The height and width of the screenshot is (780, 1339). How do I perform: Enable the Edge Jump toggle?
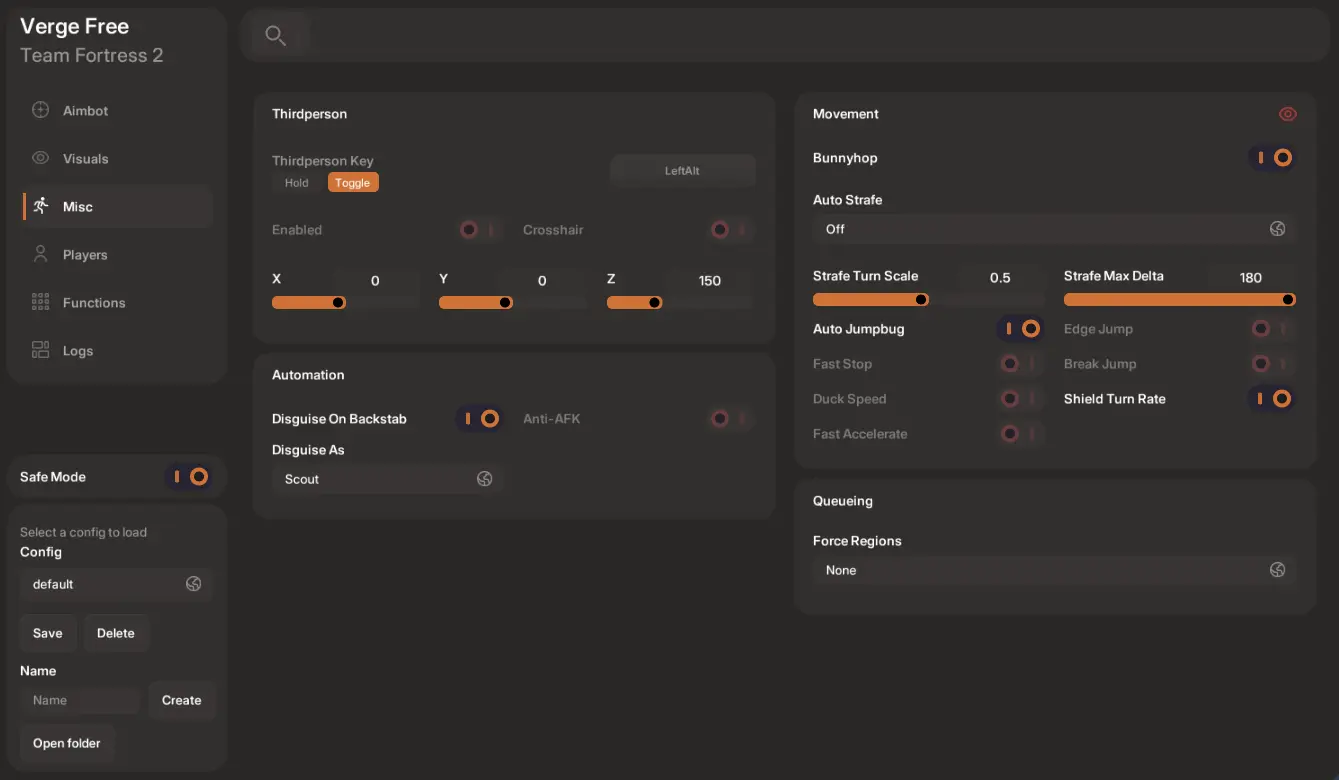tap(1273, 329)
